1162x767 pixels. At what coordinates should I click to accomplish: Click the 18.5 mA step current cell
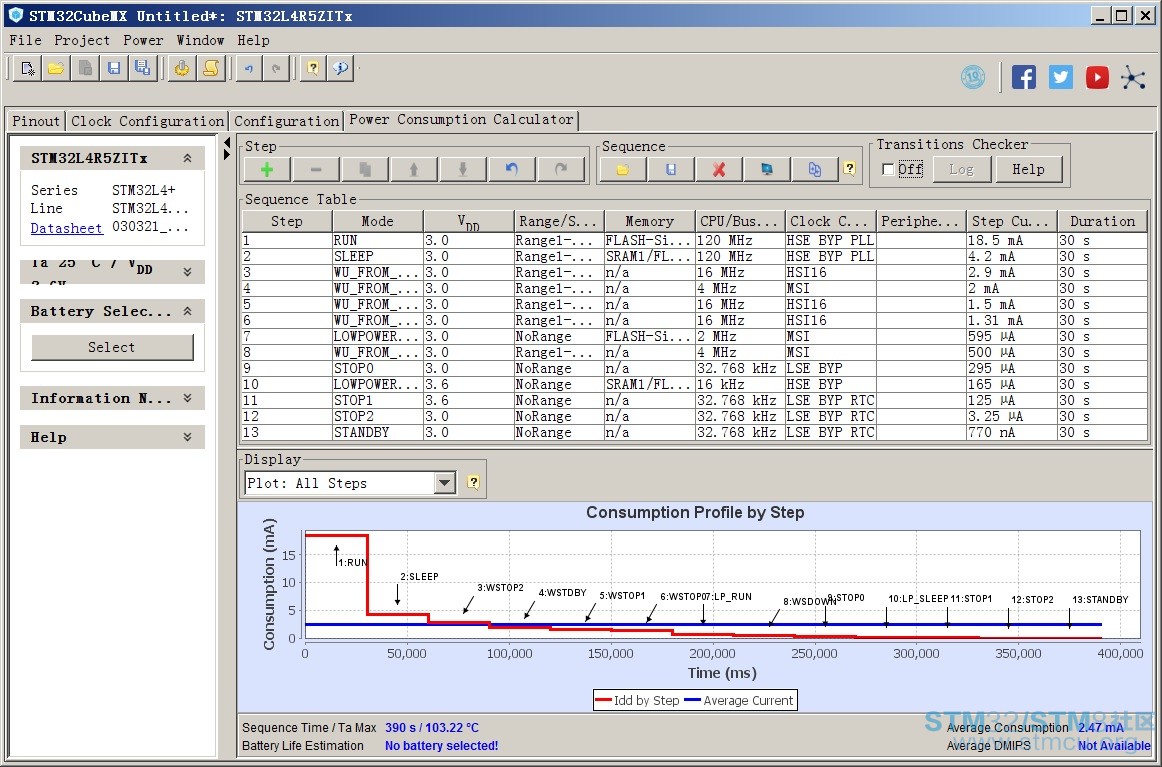coord(1012,240)
